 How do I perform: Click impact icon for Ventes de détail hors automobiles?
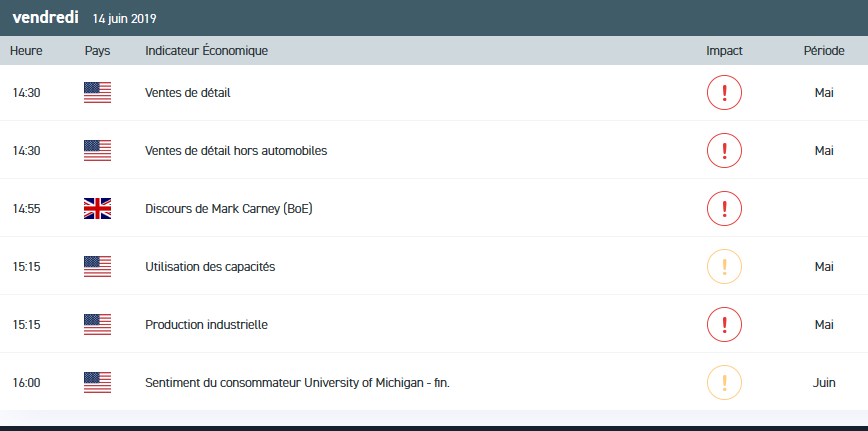coord(724,151)
